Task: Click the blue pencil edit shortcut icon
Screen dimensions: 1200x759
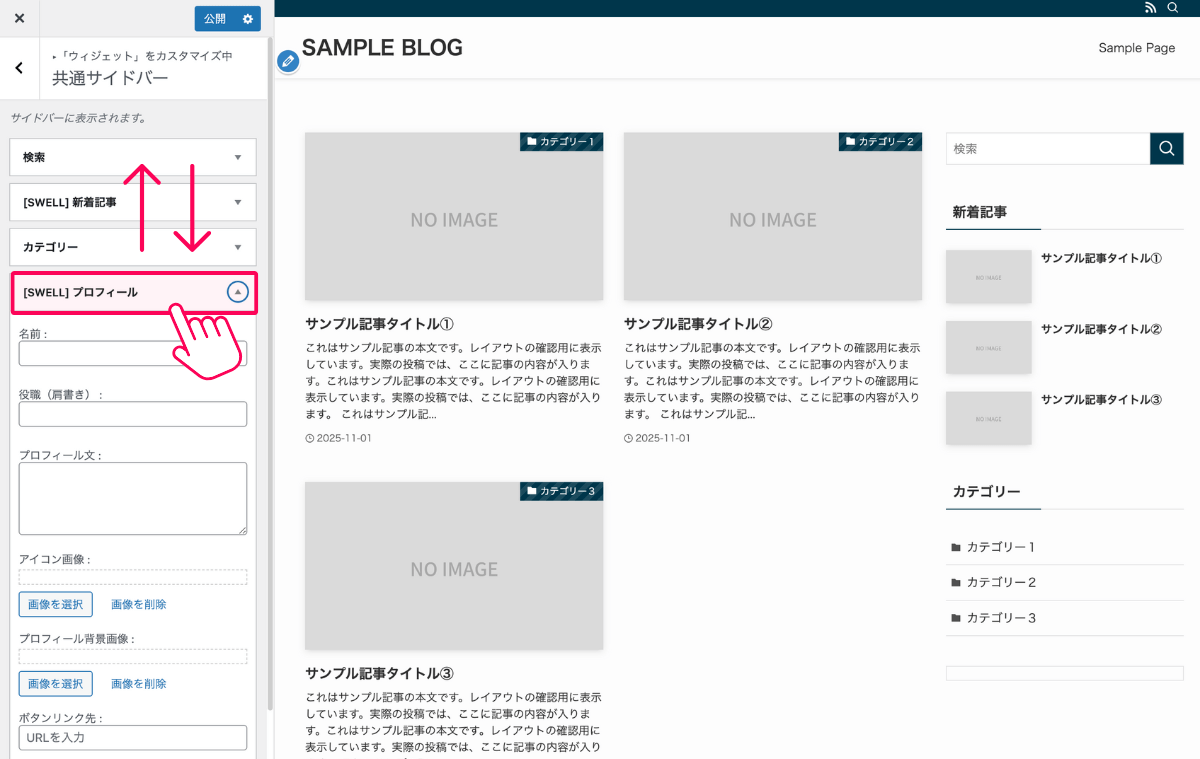Action: coord(288,62)
